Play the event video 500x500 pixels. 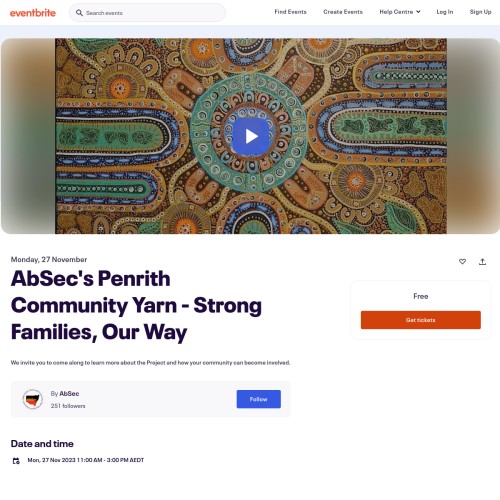[251, 136]
